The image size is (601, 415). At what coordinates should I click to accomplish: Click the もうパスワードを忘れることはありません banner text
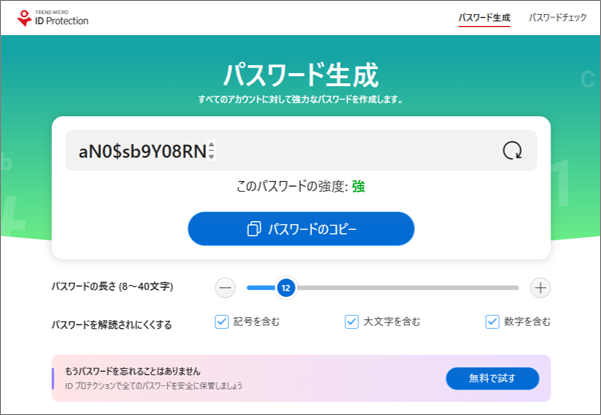pyautogui.click(x=140, y=371)
